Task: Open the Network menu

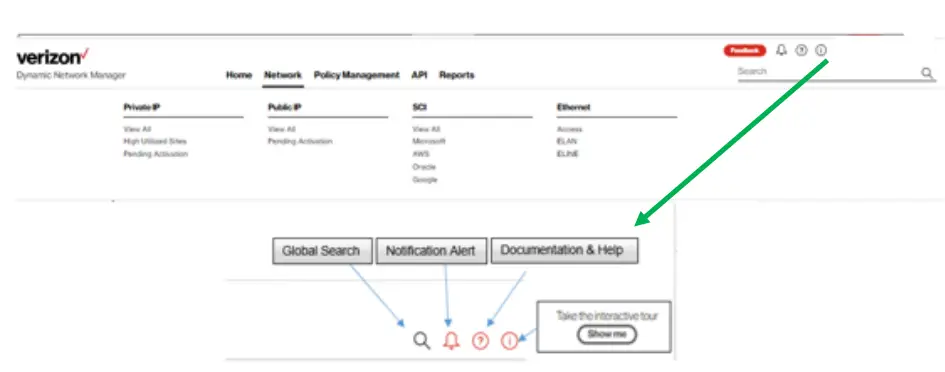Action: pyautogui.click(x=283, y=75)
